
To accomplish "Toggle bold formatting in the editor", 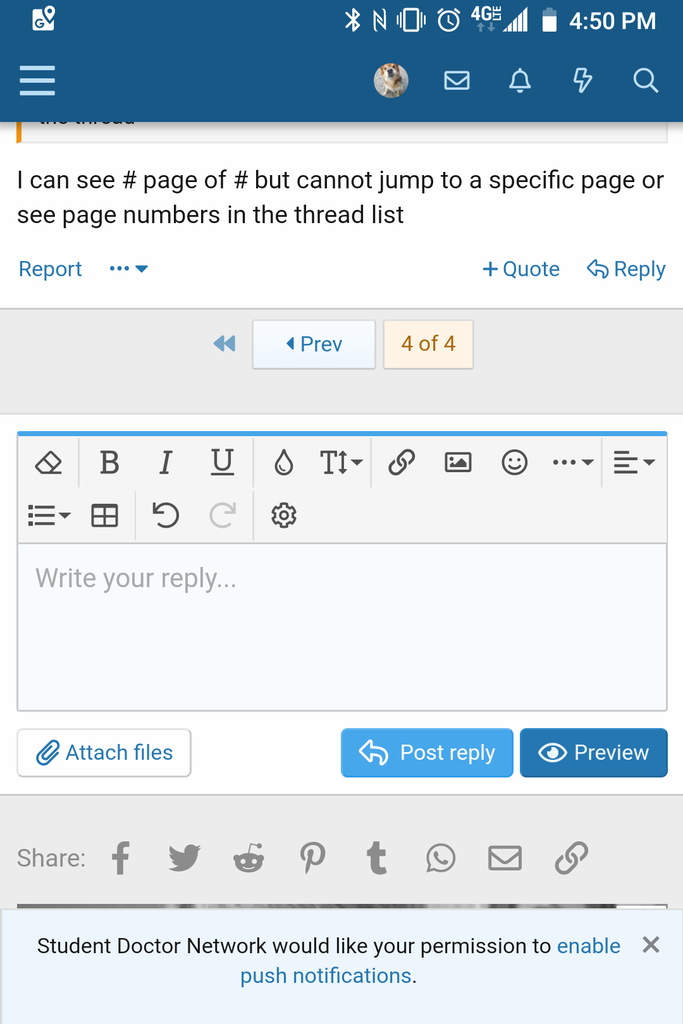I will click(109, 462).
